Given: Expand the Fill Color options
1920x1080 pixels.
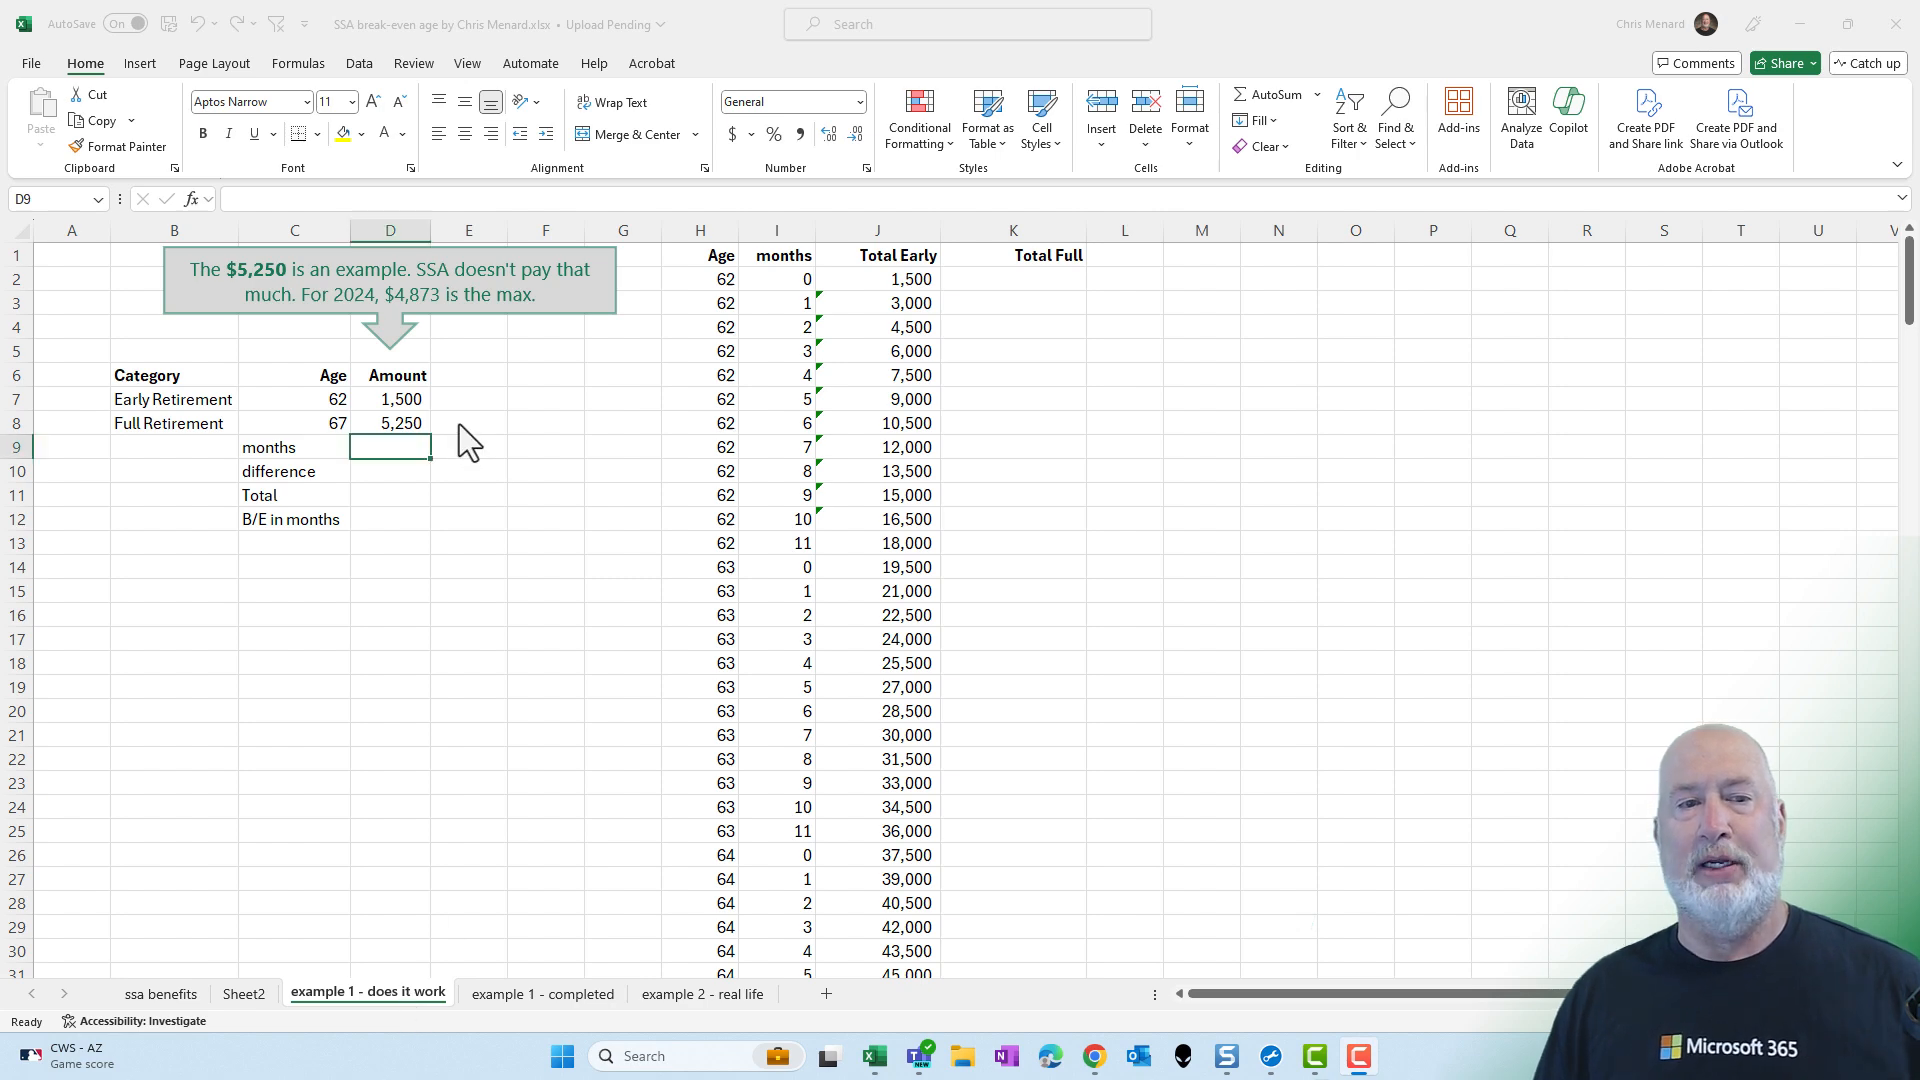Looking at the screenshot, I should coord(362,134).
